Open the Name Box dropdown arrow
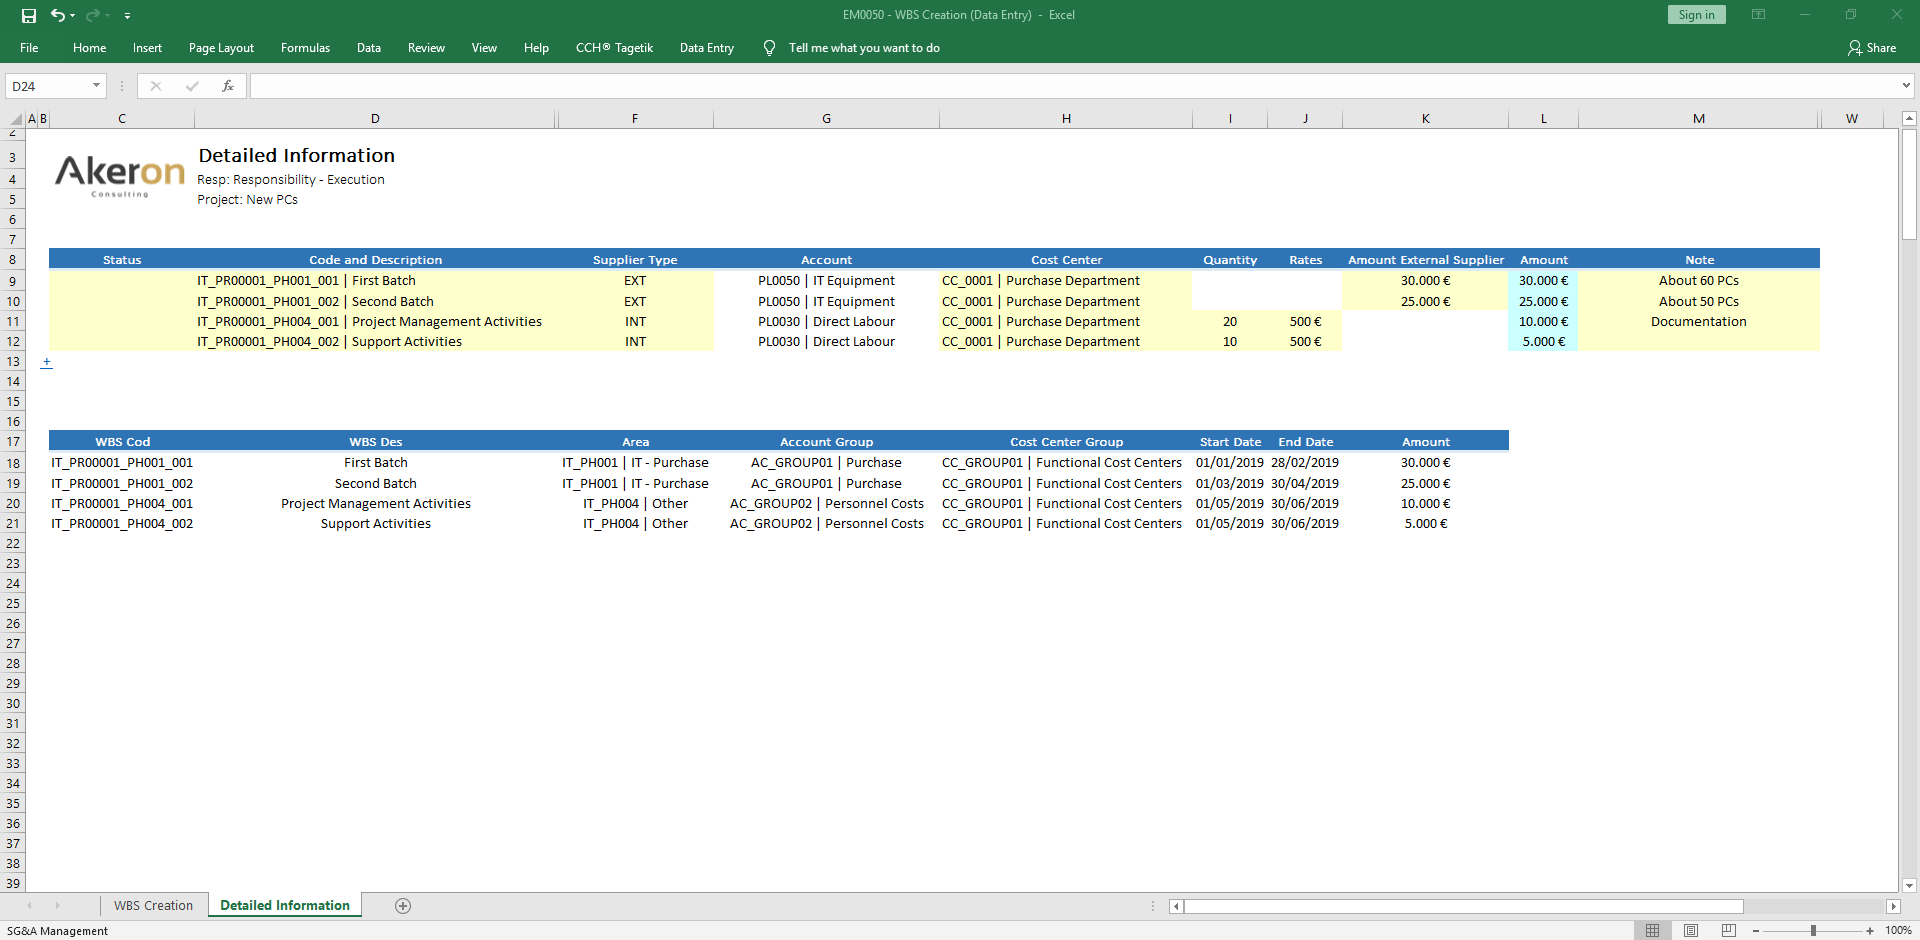Screen dimensions: 1920x940 click(96, 86)
